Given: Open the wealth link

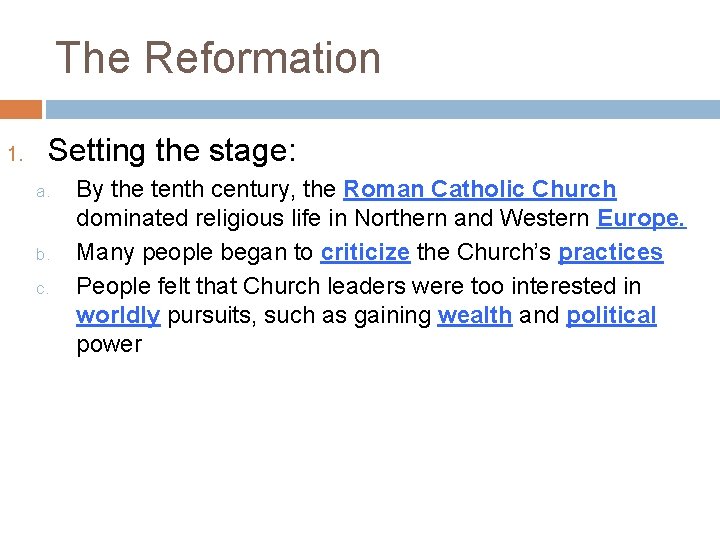Looking at the screenshot, I should coord(475,316).
